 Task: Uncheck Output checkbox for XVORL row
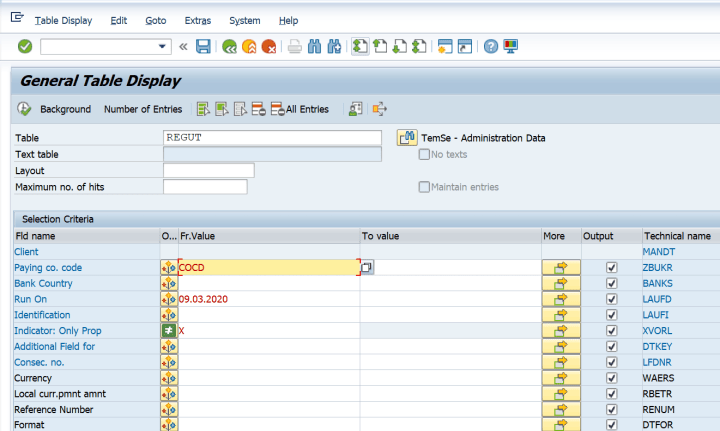tap(612, 330)
